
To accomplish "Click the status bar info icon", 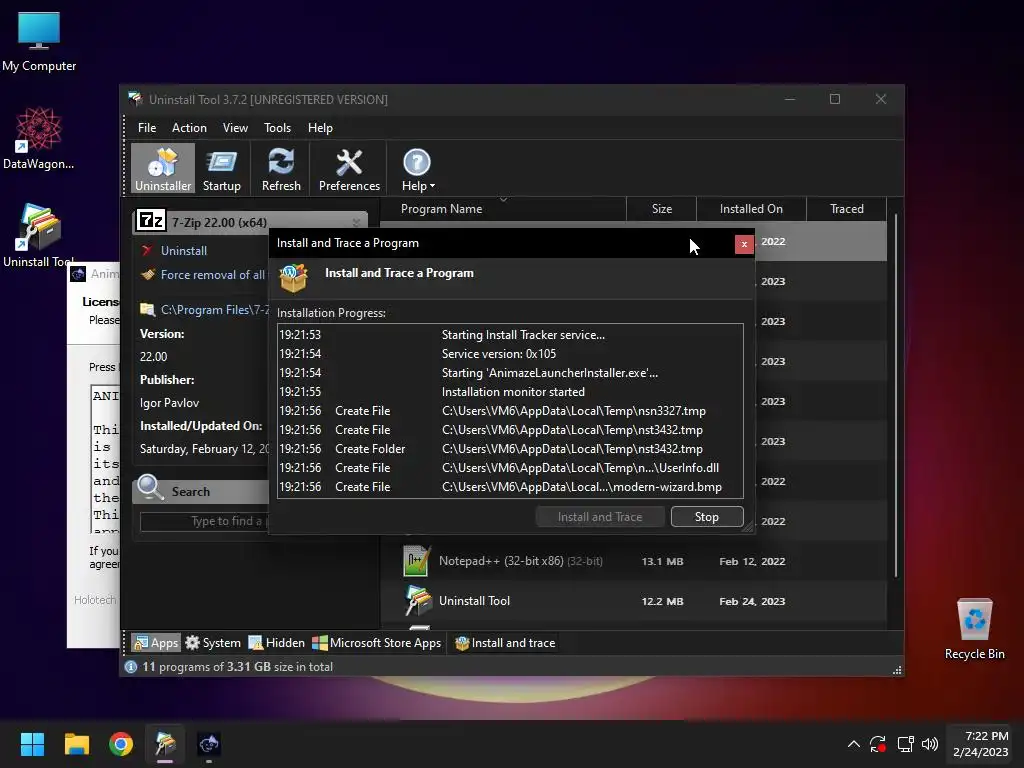I will [x=131, y=667].
